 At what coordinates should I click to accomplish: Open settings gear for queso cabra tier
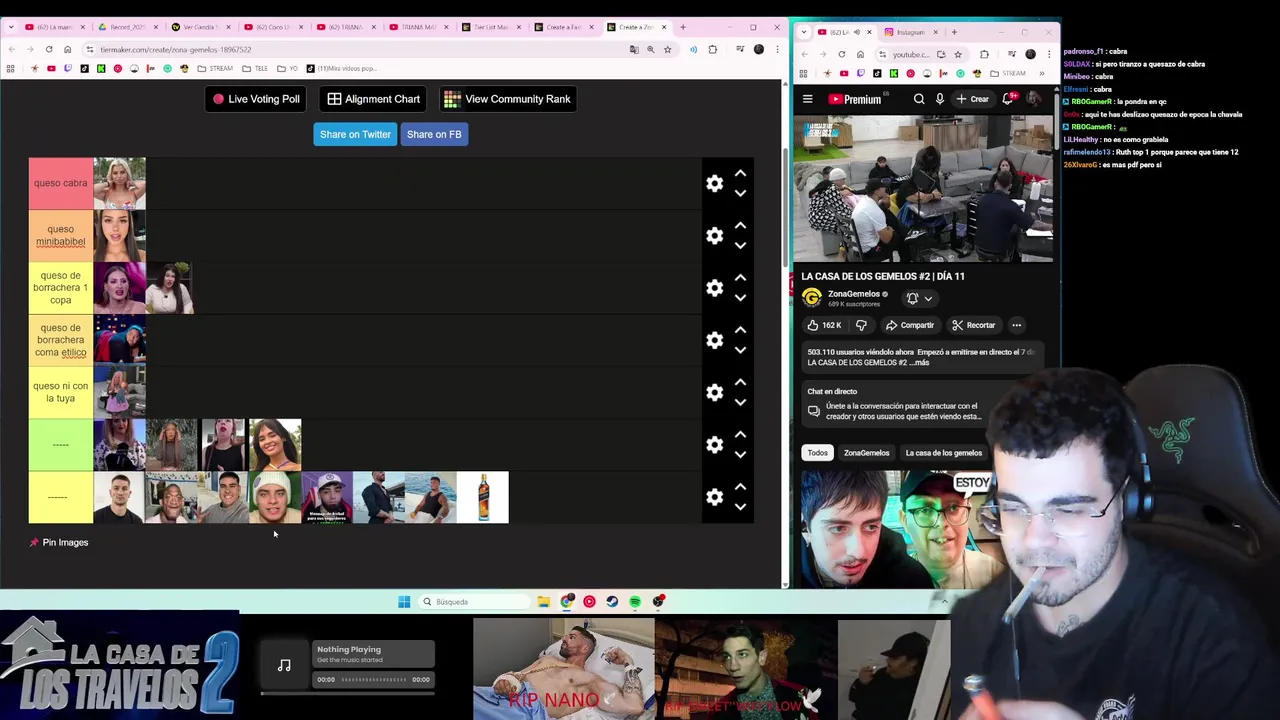tap(714, 183)
